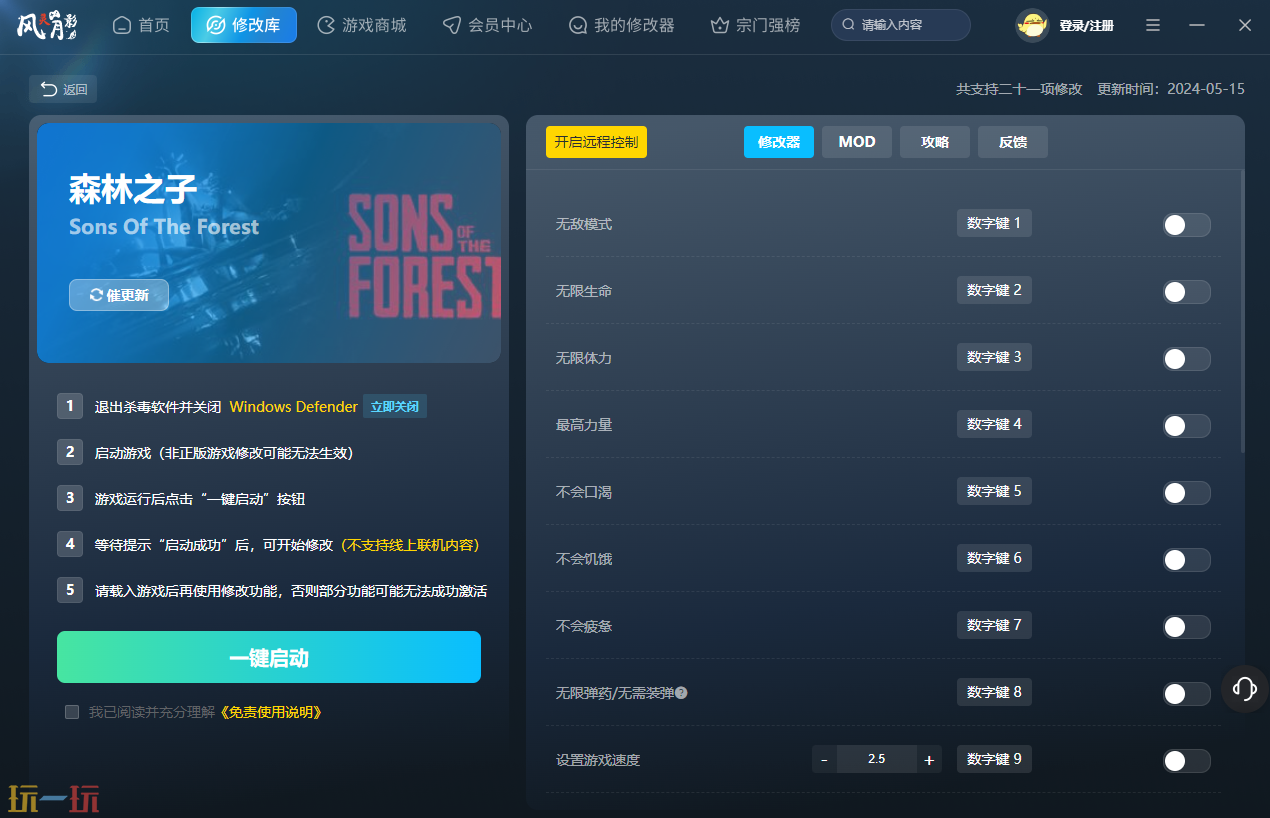This screenshot has width=1270, height=818.
Task: Click hotkey 数字键 3 for 无限体力
Action: [994, 357]
